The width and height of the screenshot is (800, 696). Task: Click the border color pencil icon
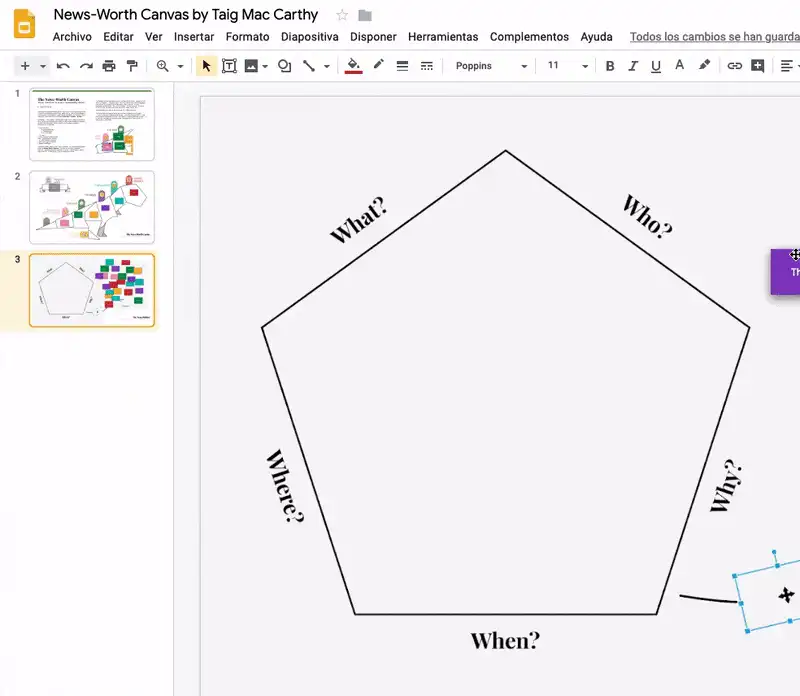[378, 66]
